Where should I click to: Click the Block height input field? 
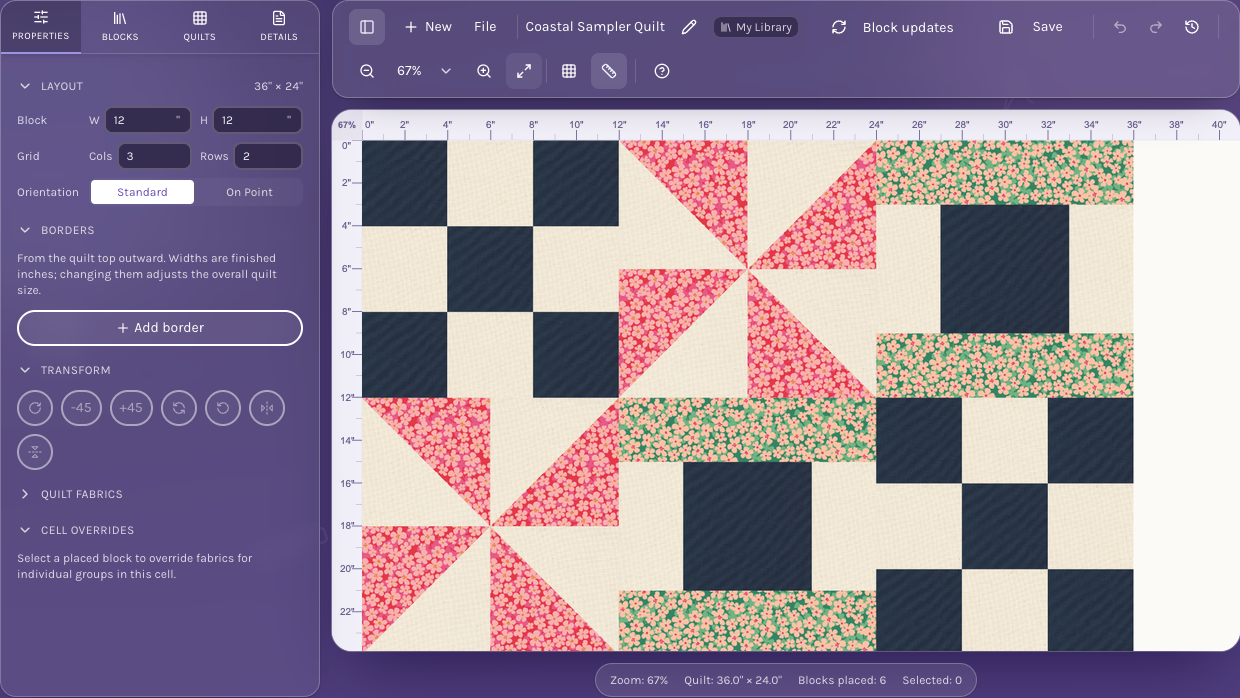pos(257,120)
